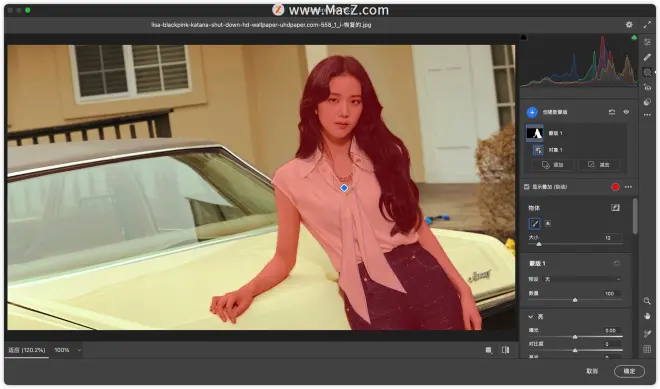This screenshot has height=389, width=660.
Task: Select the Hand pan tool
Action: coord(647,316)
